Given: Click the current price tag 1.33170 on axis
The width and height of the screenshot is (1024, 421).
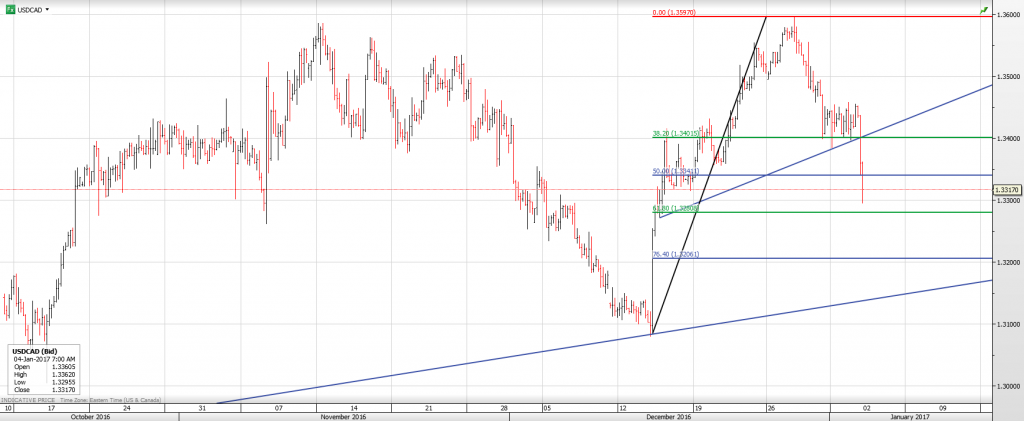Looking at the screenshot, I should coord(1008,190).
